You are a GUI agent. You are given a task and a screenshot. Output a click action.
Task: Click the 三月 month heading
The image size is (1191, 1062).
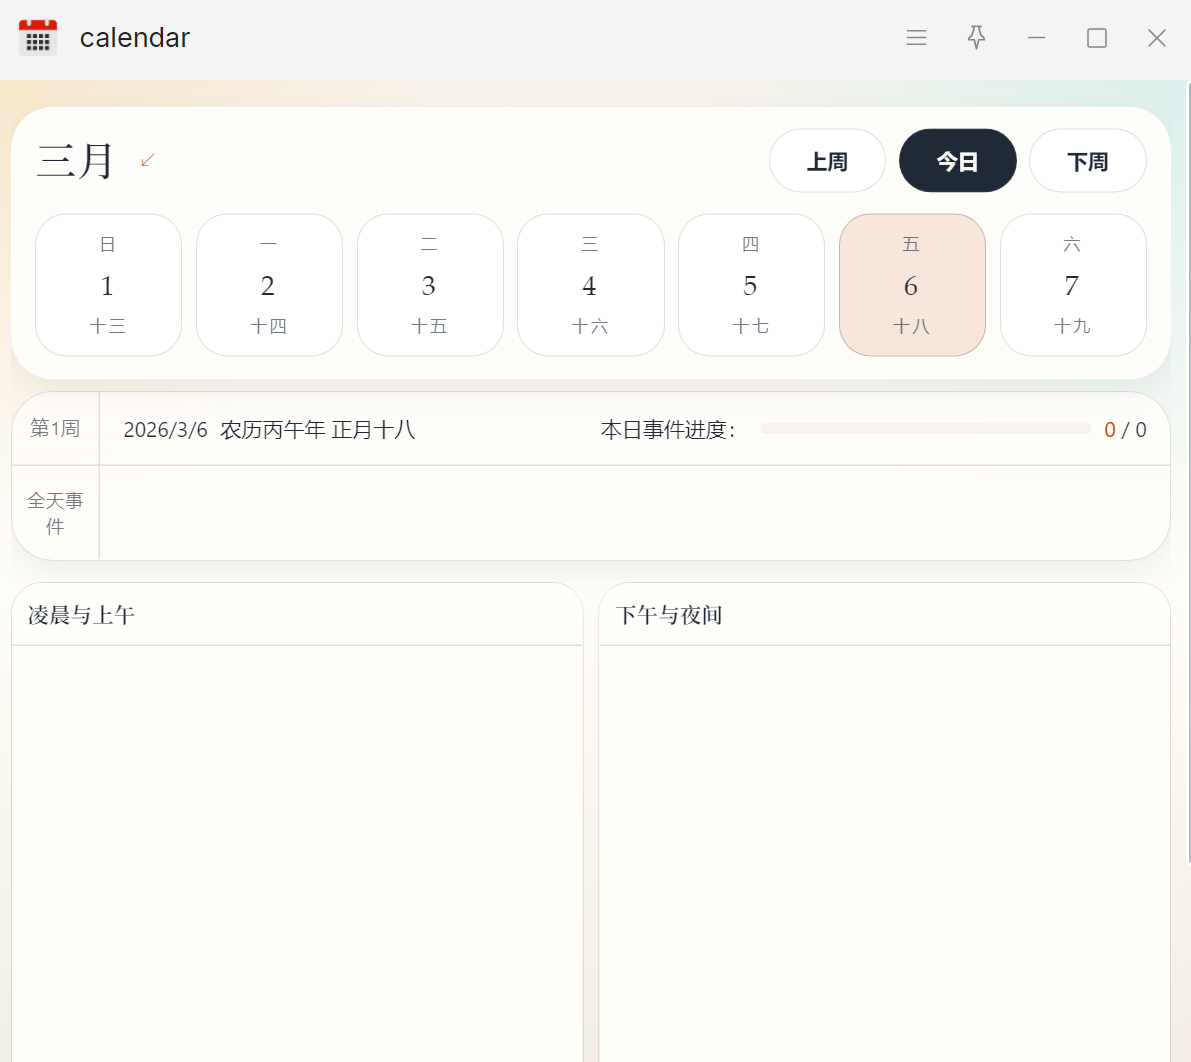pos(76,161)
